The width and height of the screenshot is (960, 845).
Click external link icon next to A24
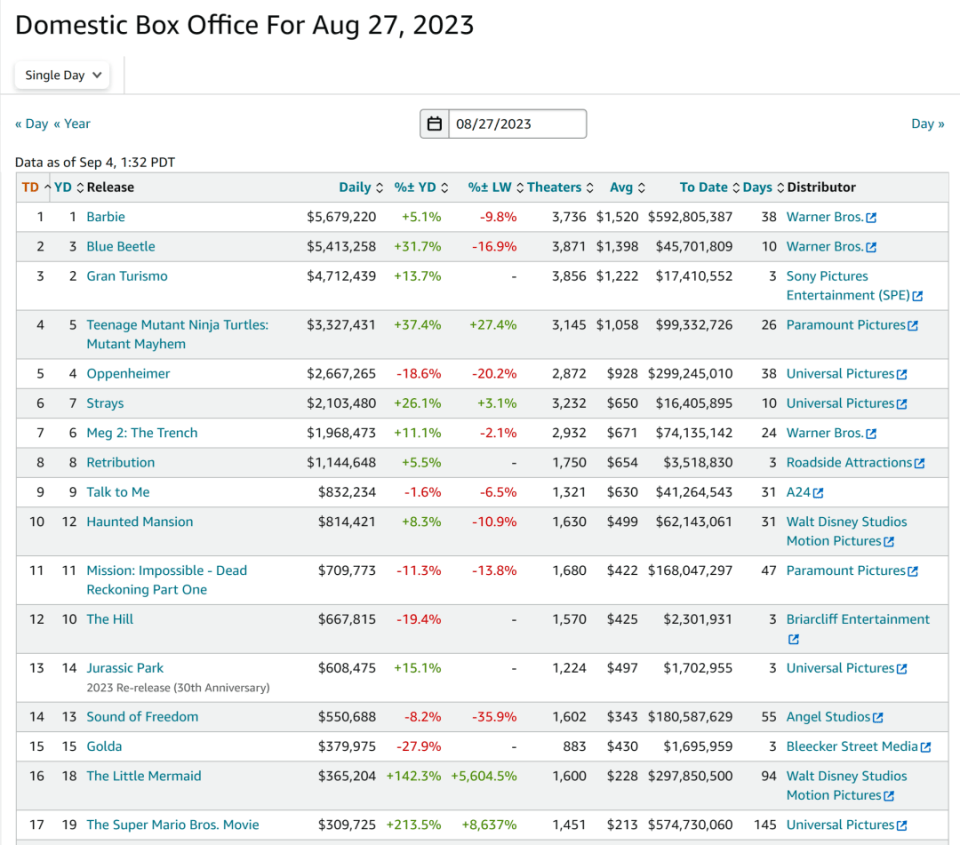[818, 493]
